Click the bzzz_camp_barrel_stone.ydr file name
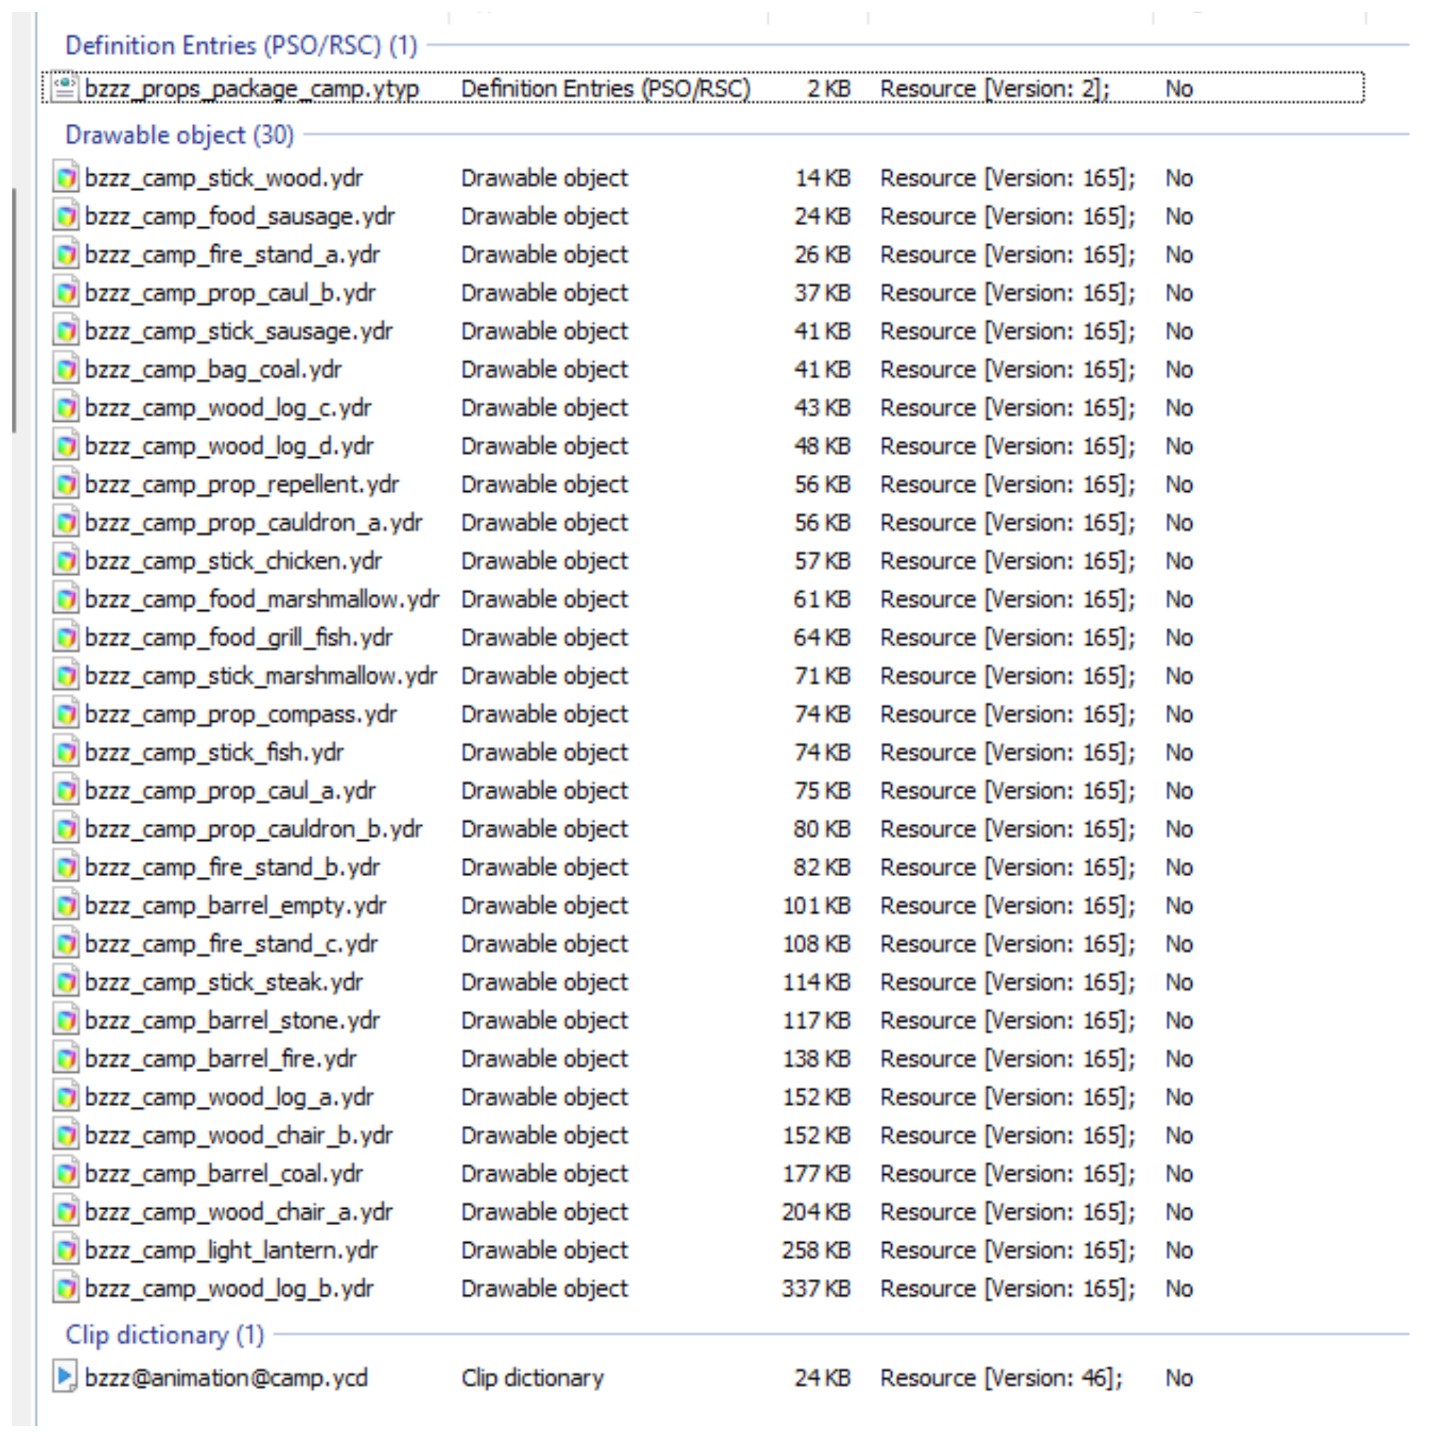 click(x=233, y=1021)
